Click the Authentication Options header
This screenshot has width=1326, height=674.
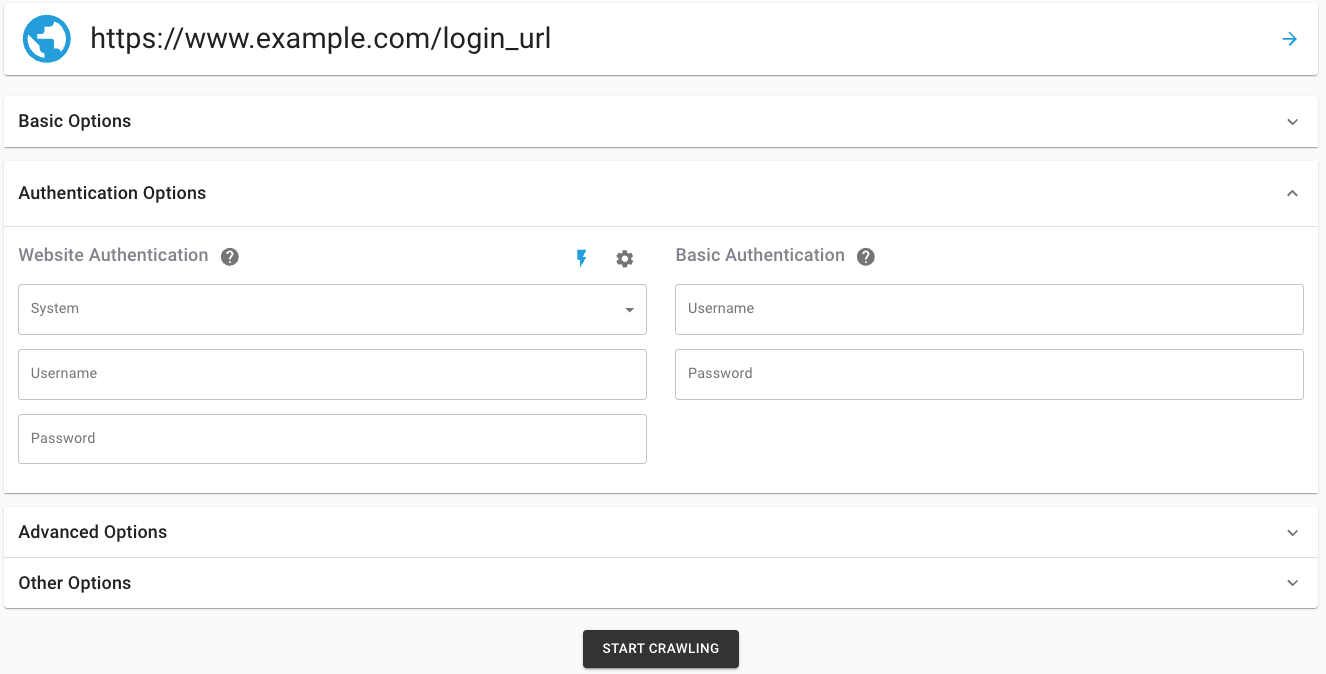112,193
